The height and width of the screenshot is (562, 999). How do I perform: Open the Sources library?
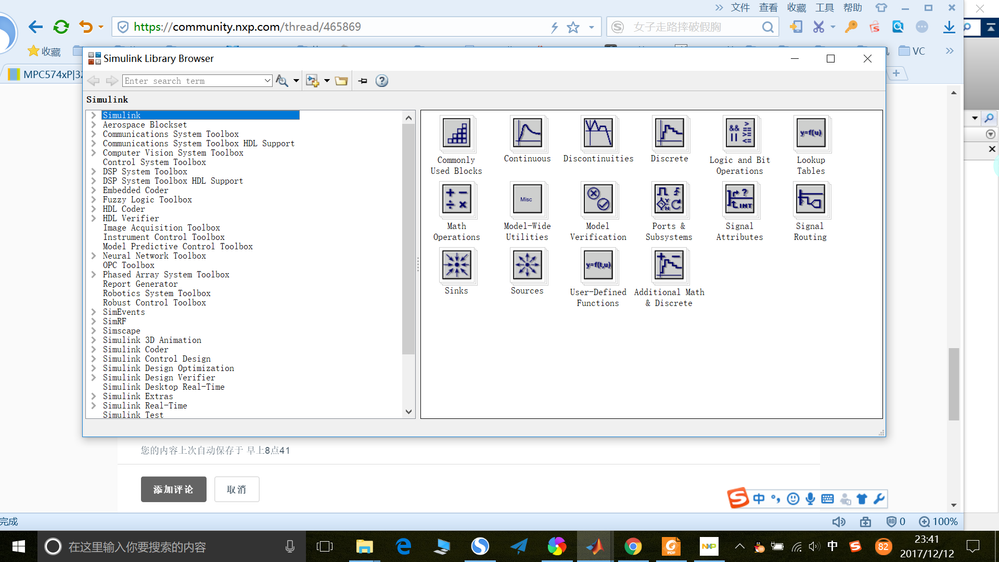pyautogui.click(x=527, y=265)
